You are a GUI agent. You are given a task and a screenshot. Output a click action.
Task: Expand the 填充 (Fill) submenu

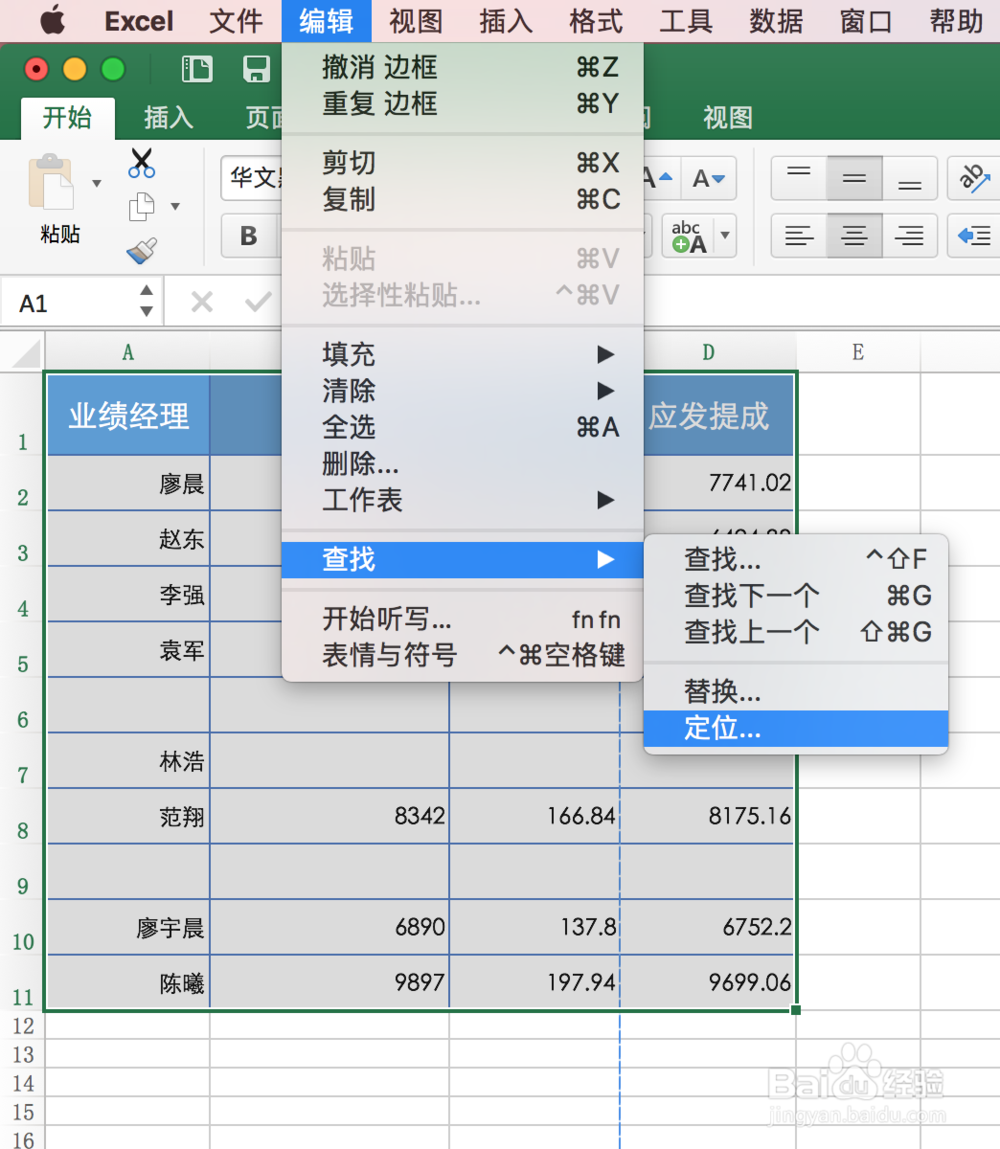pos(350,353)
